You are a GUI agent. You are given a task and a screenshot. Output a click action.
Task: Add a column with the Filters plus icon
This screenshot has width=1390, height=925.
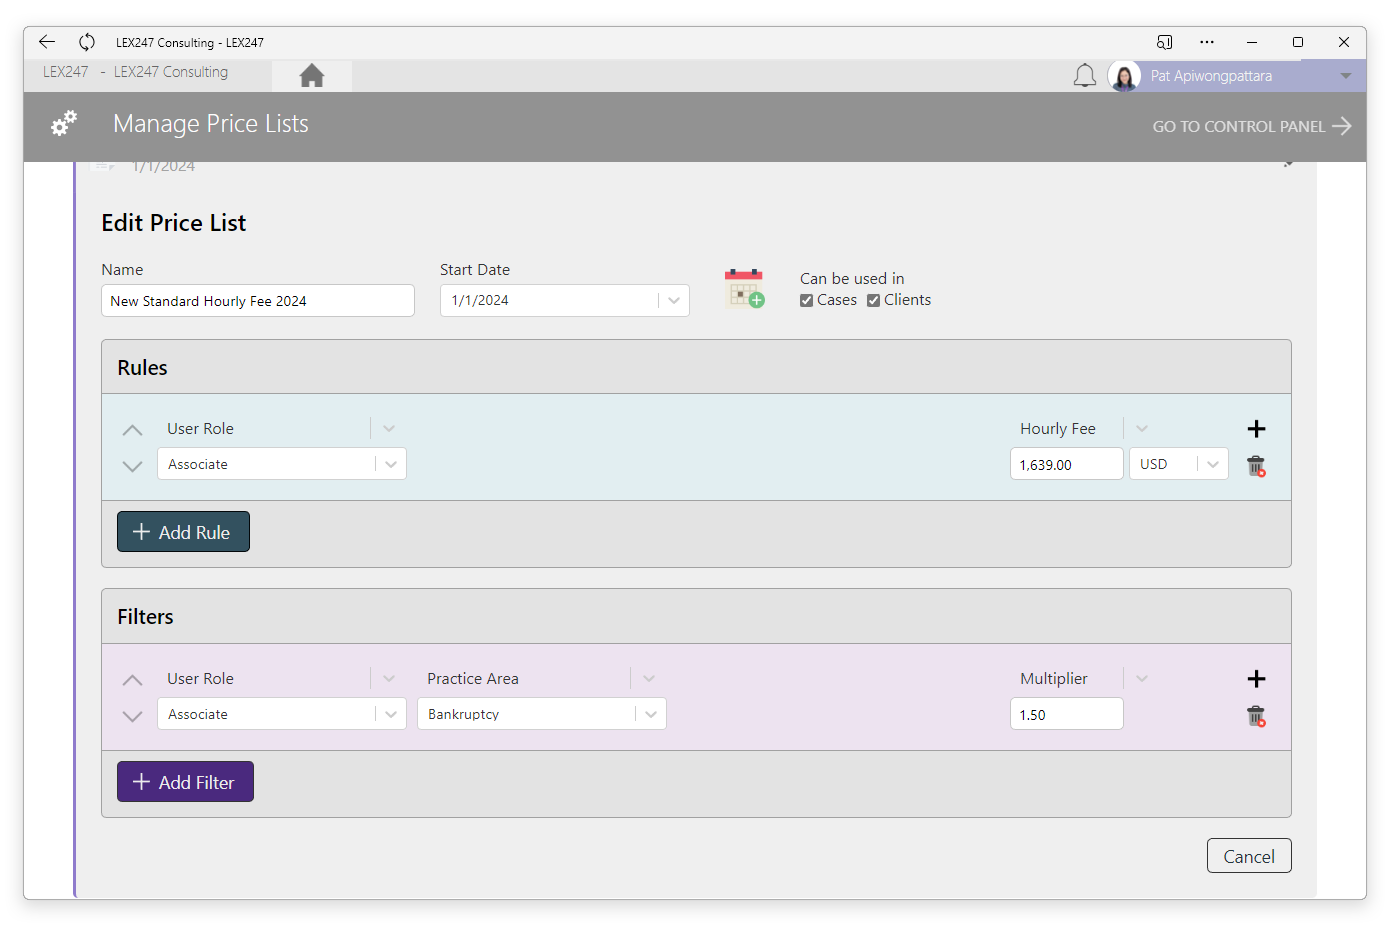tap(1257, 679)
